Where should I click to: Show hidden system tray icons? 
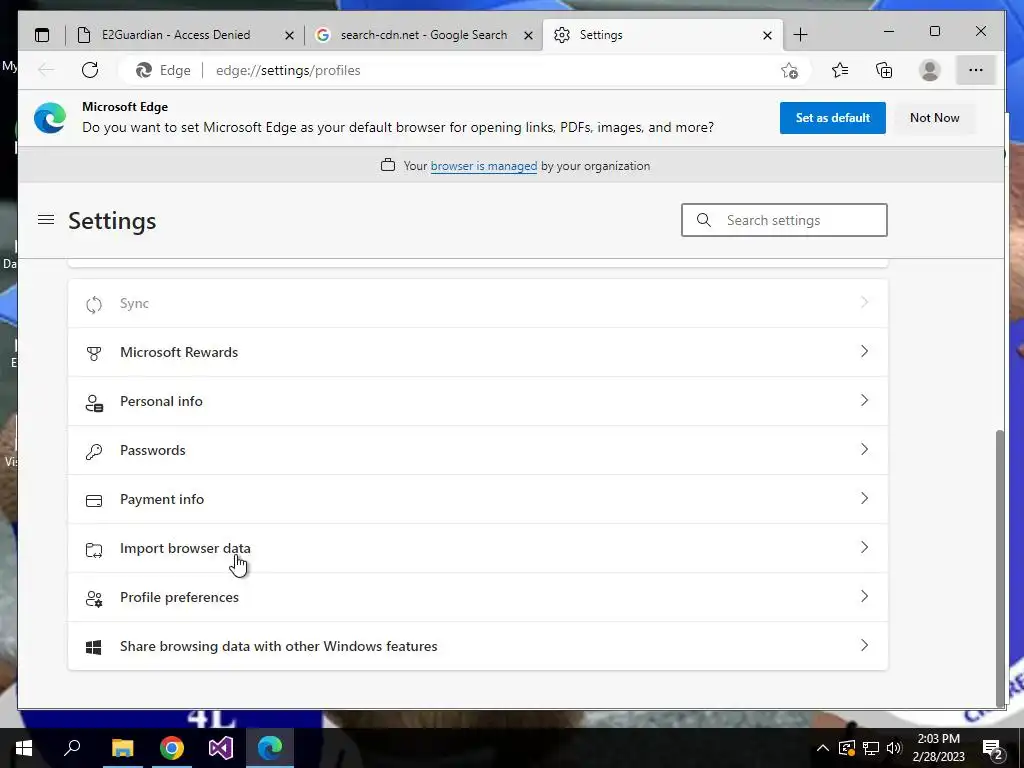823,748
